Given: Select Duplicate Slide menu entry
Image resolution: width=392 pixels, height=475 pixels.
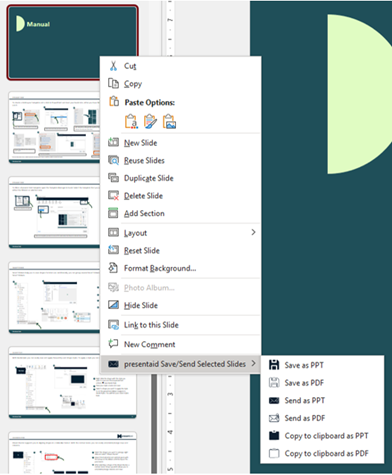Looking at the screenshot, I should (180, 178).
